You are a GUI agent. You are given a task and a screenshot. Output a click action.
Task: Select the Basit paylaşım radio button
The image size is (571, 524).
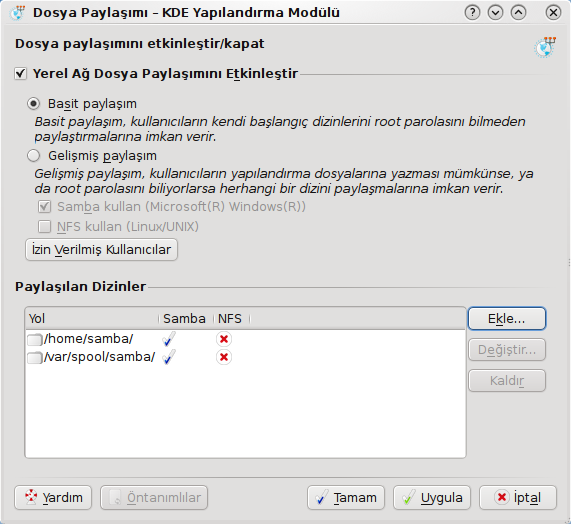(x=34, y=104)
